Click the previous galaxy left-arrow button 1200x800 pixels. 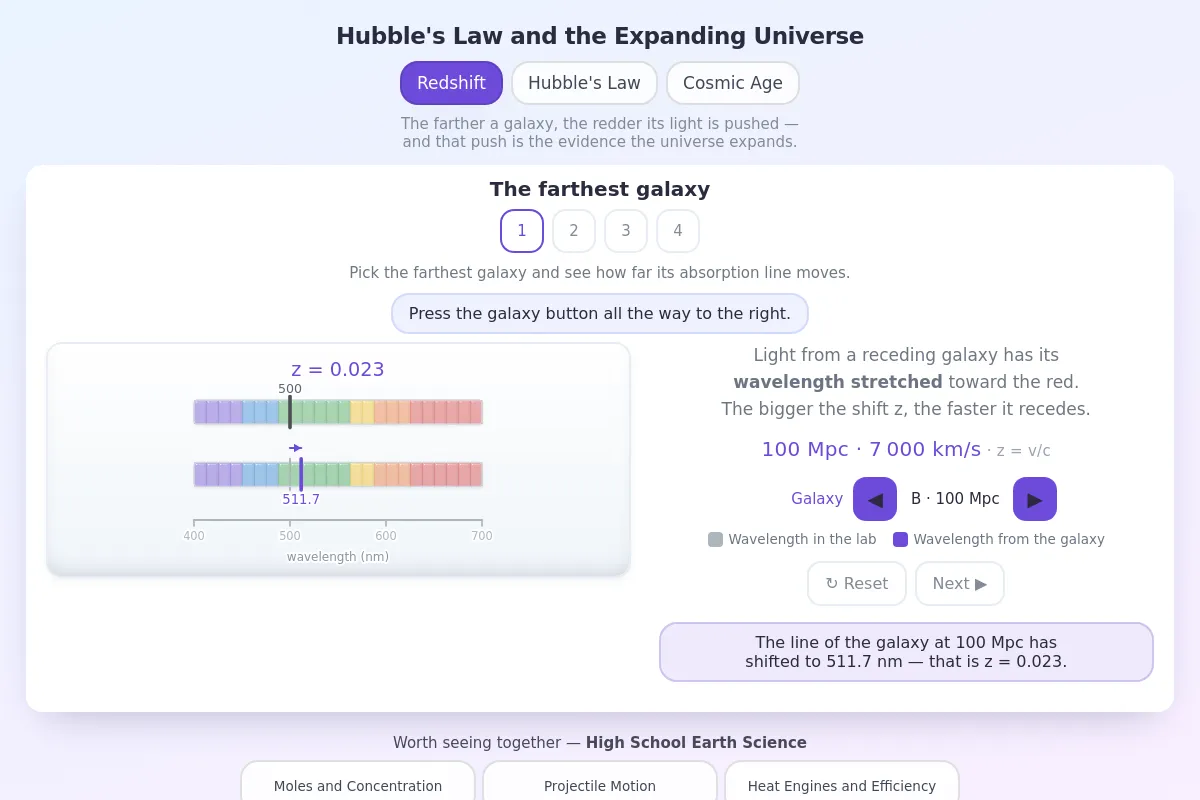coord(875,499)
